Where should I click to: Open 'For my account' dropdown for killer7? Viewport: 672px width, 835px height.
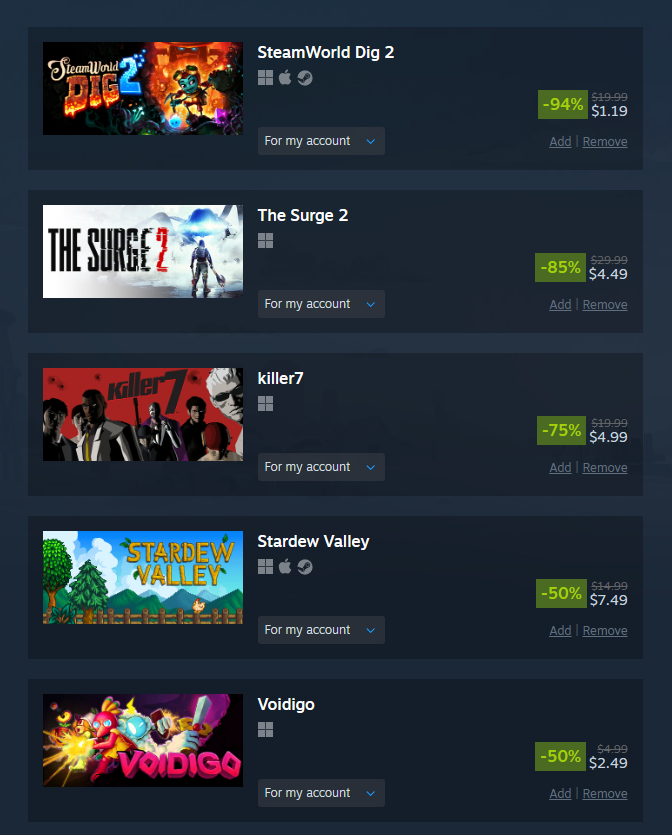tap(321, 467)
